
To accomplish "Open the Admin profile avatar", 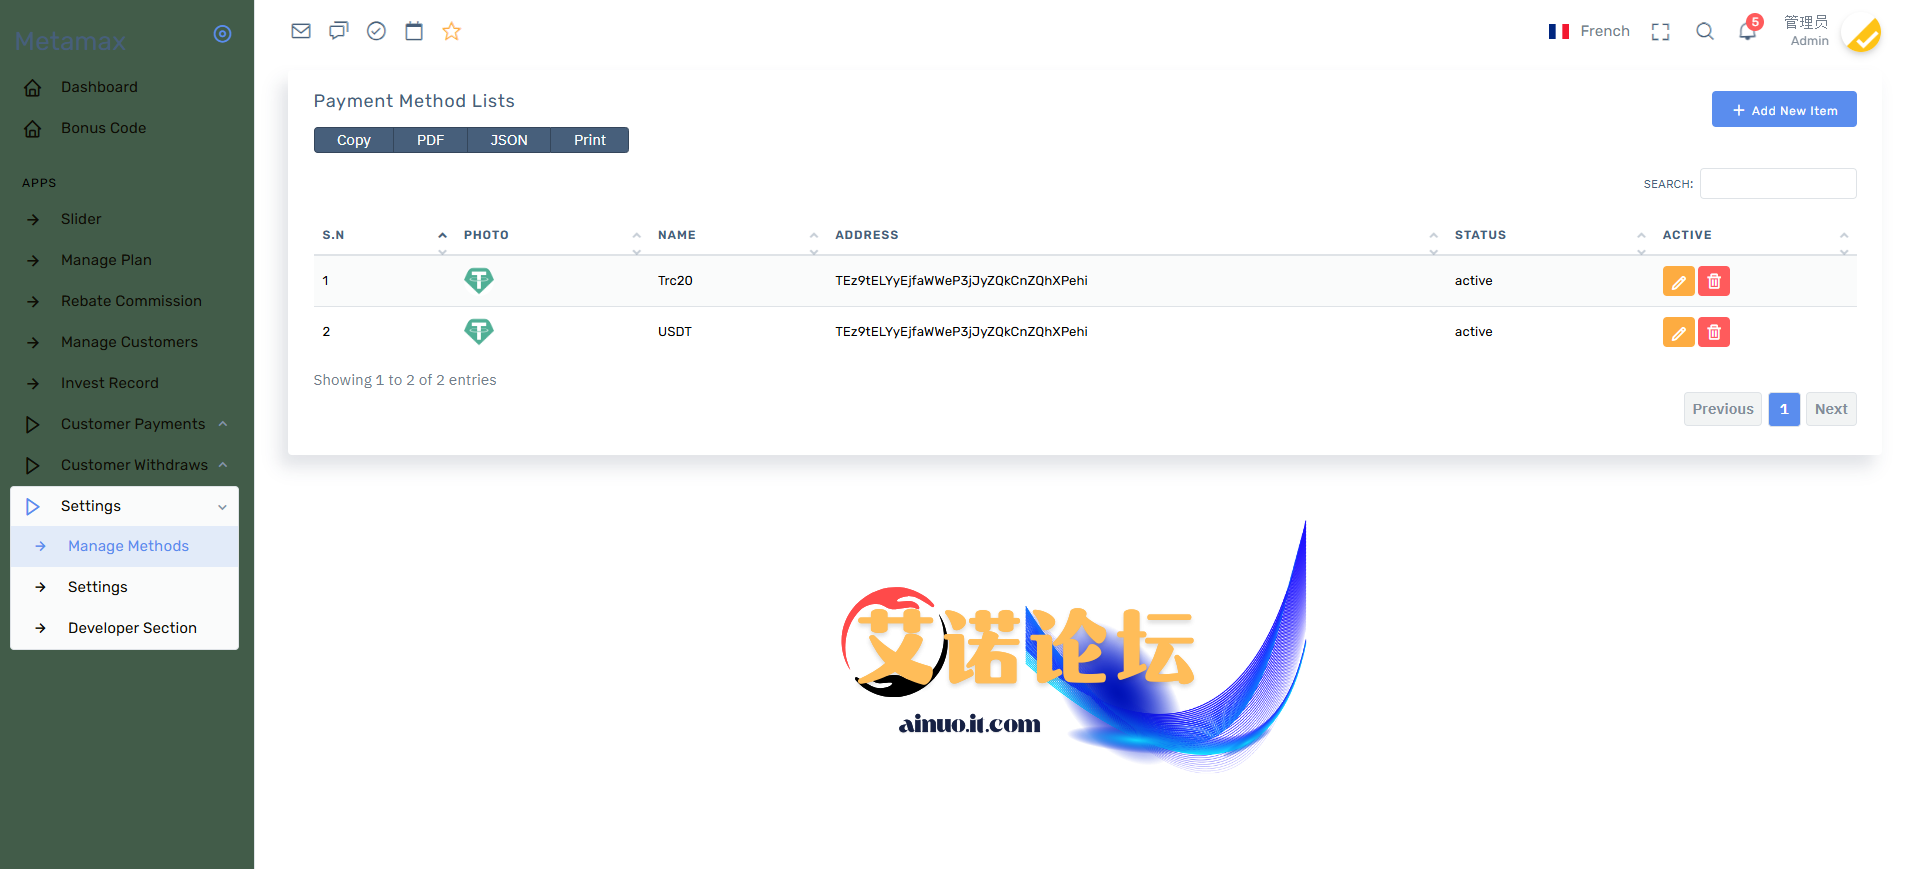I will pos(1862,33).
